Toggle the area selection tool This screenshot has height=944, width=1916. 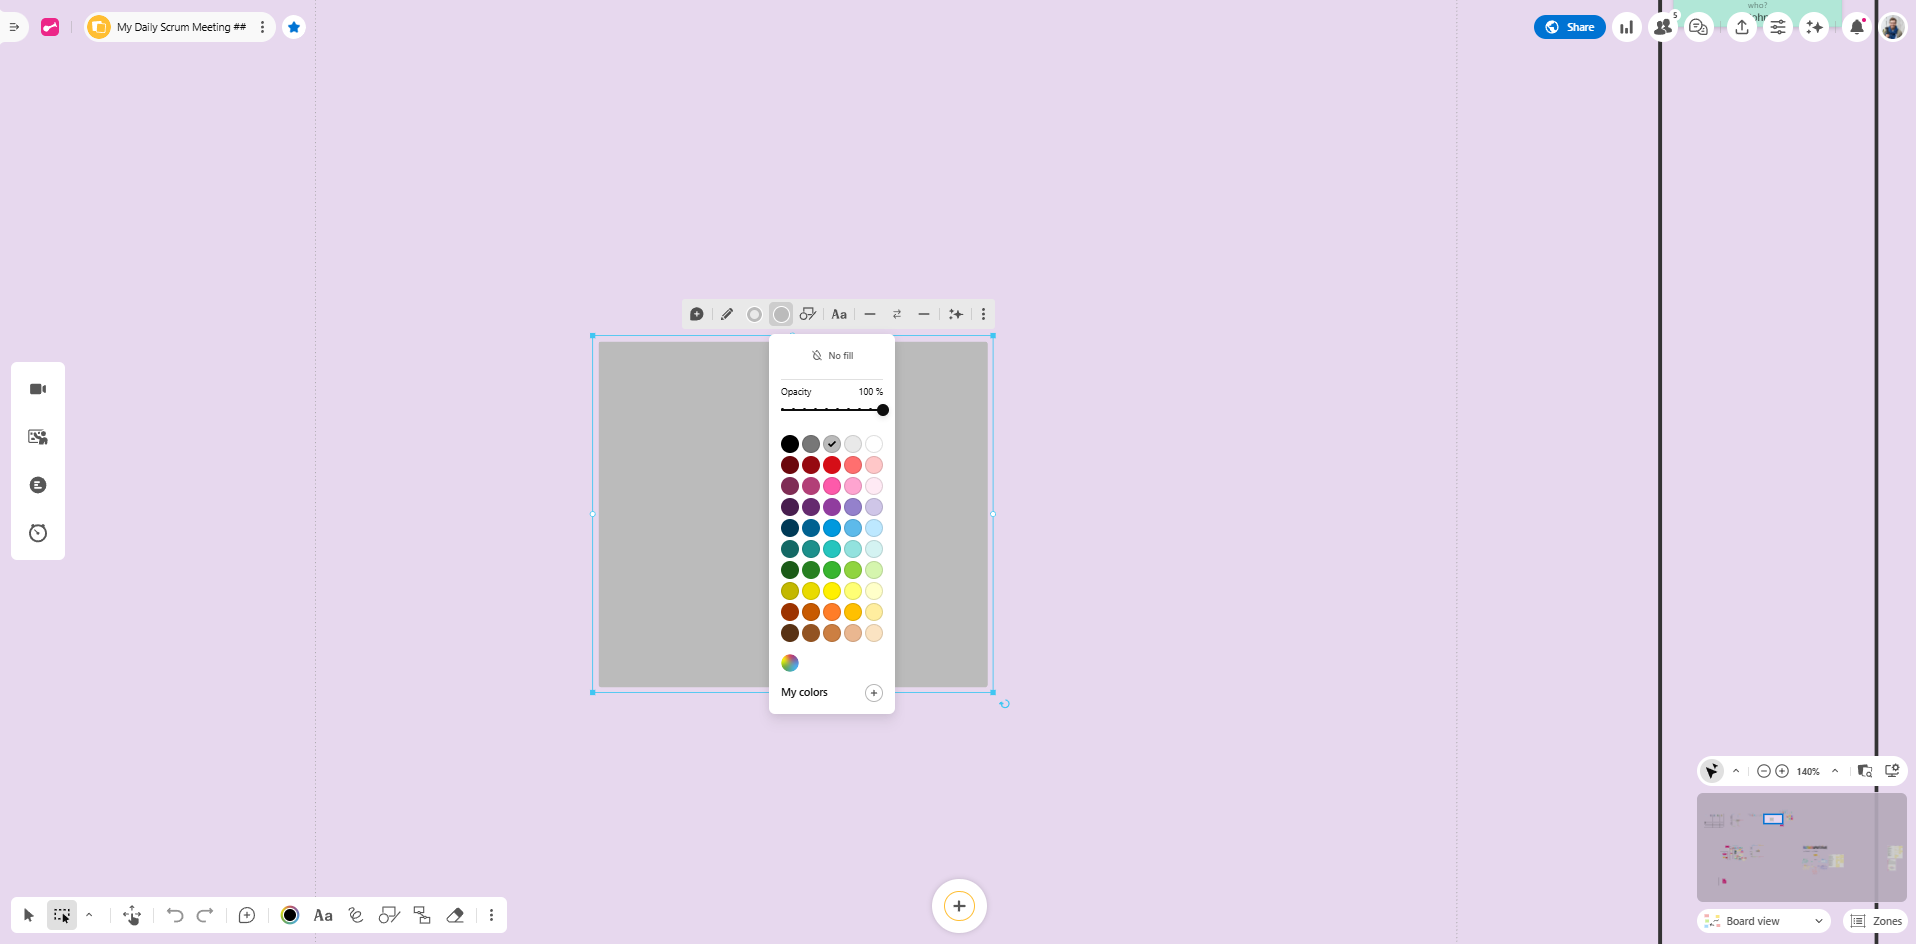[x=62, y=915]
